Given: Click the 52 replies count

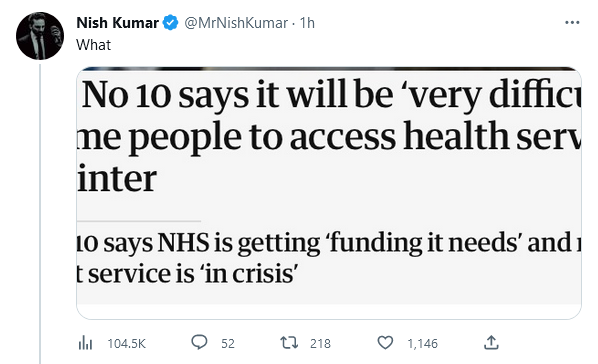Looking at the screenshot, I should pyautogui.click(x=228, y=343).
